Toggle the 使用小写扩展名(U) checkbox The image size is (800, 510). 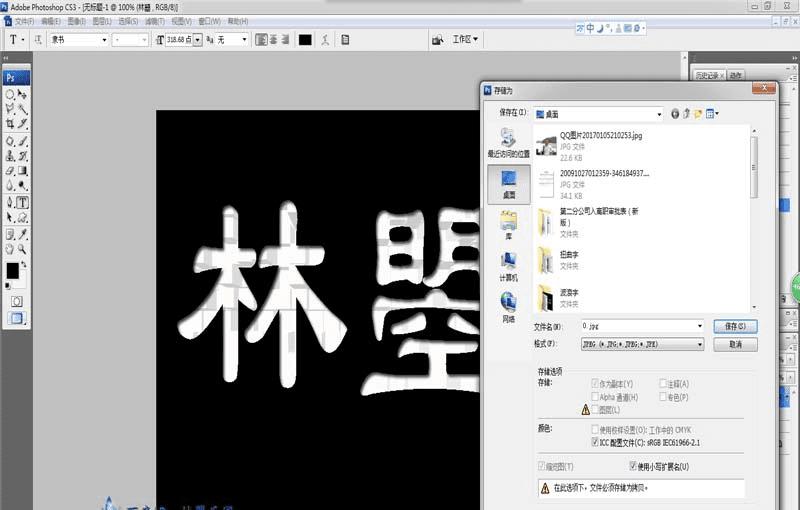click(633, 466)
